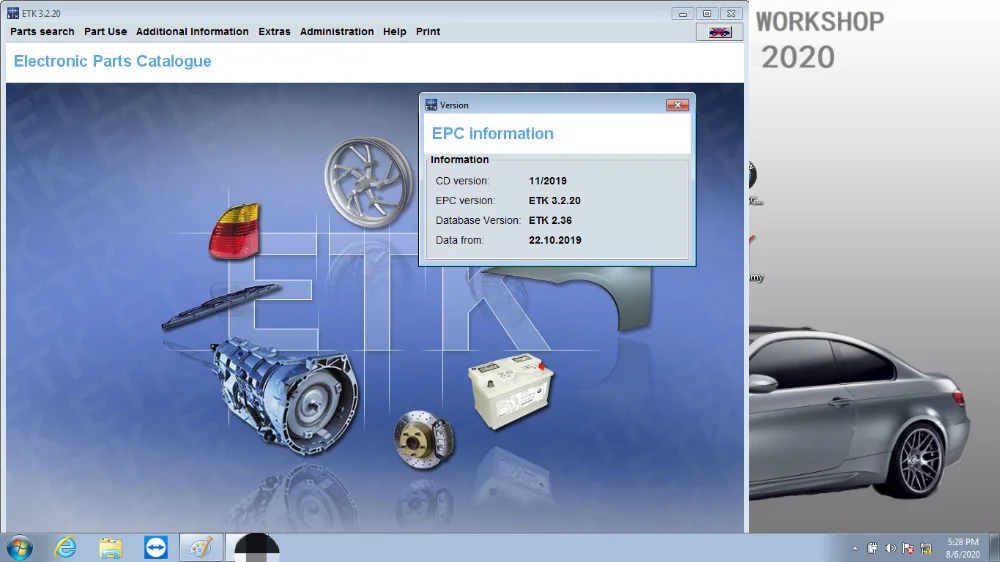Click the network tray icon
1000x562 pixels.
point(926,548)
